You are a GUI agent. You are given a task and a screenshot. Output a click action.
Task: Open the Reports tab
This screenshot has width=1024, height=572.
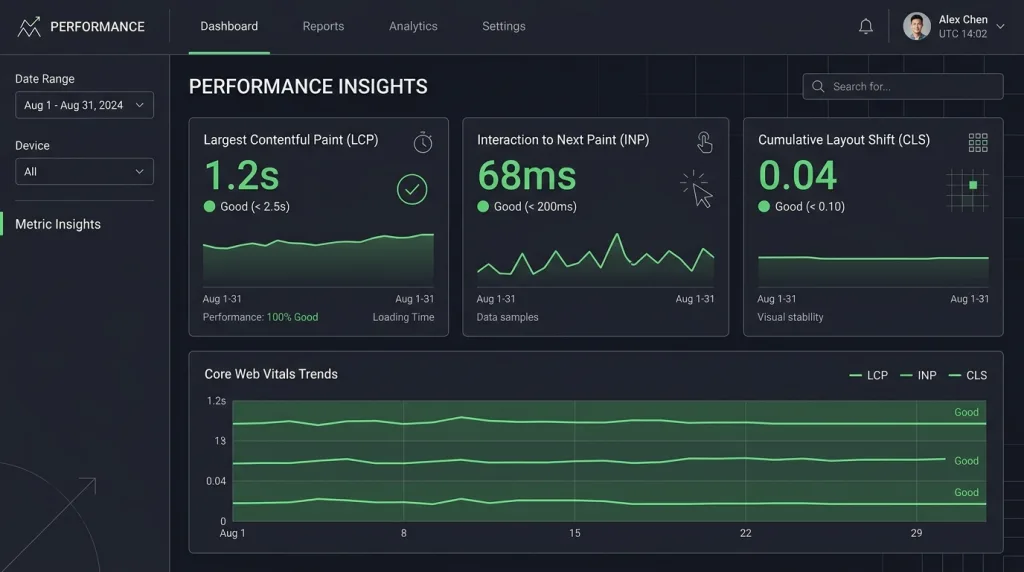(x=323, y=26)
